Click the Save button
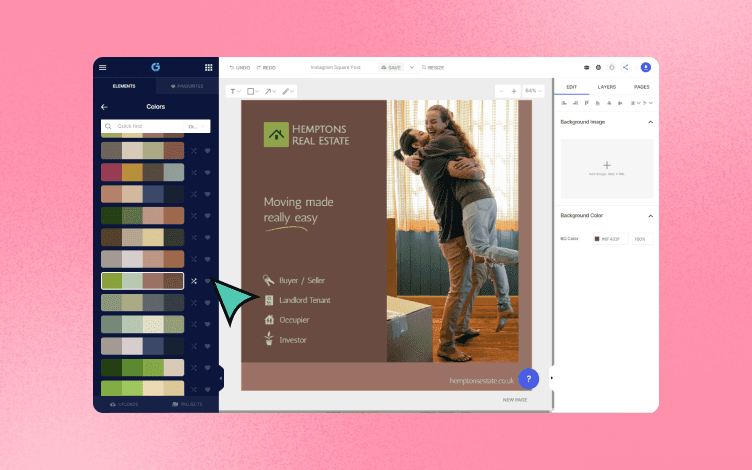This screenshot has width=752, height=470. (391, 68)
